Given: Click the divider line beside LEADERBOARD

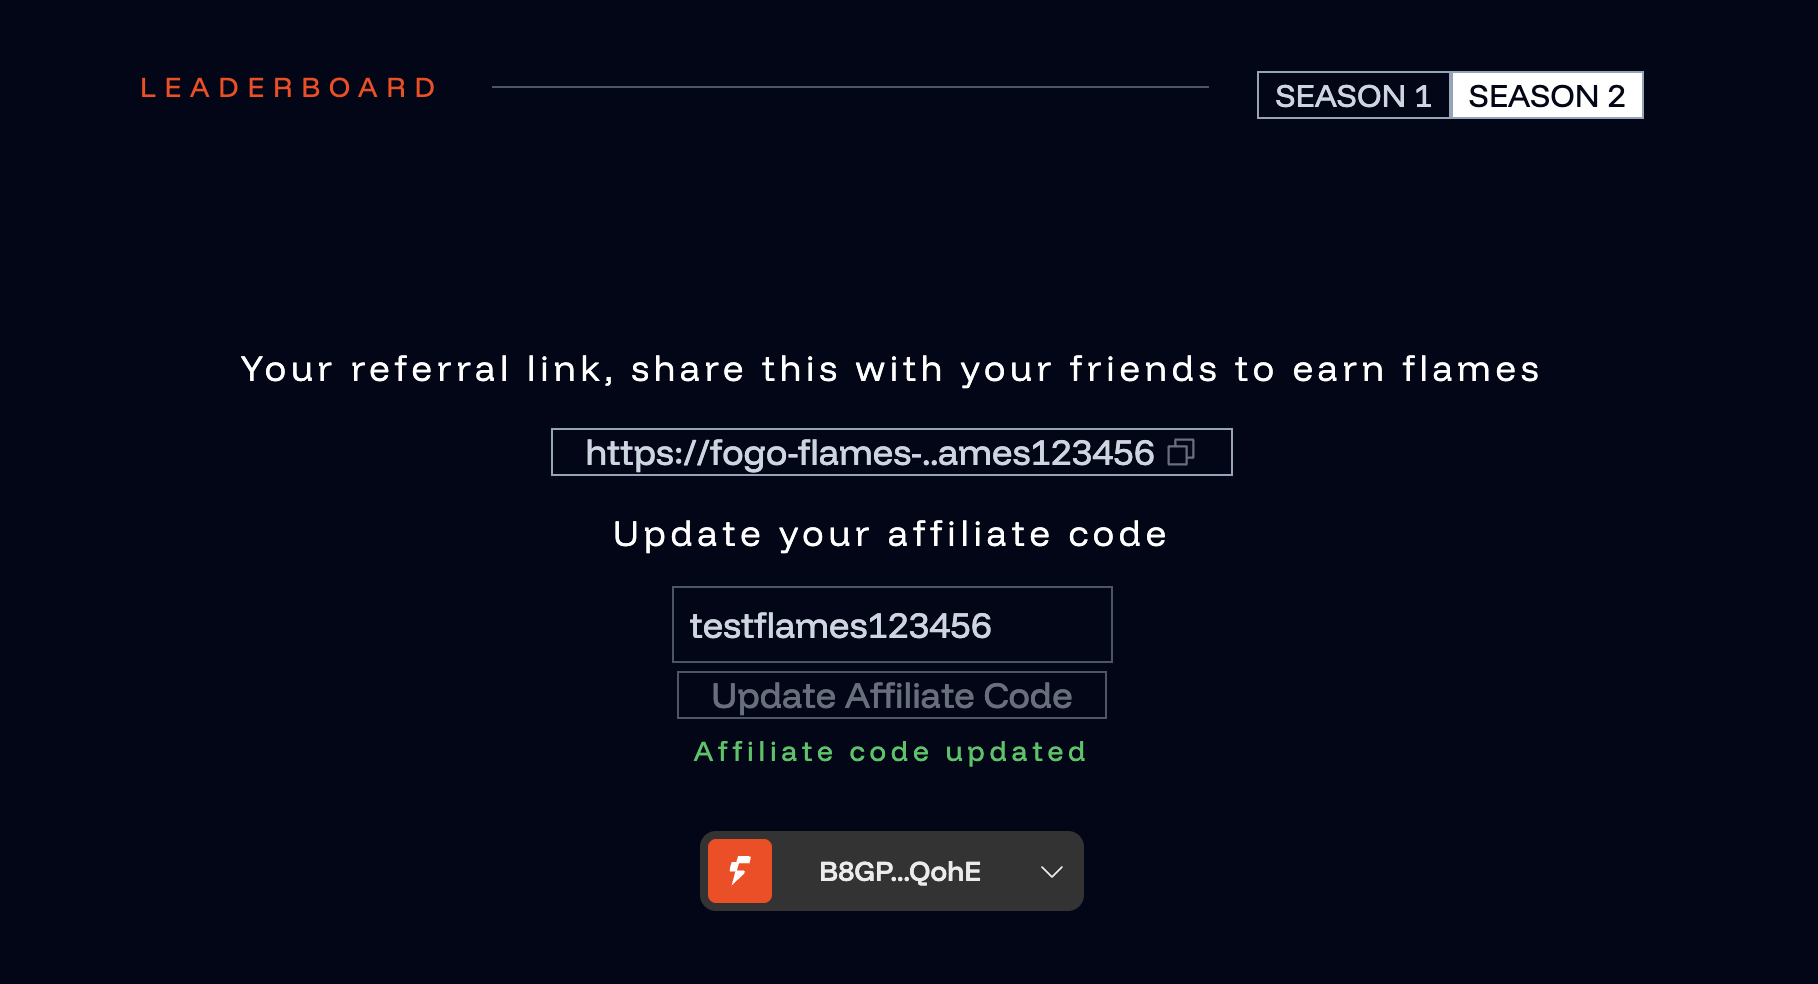Looking at the screenshot, I should pos(850,87).
